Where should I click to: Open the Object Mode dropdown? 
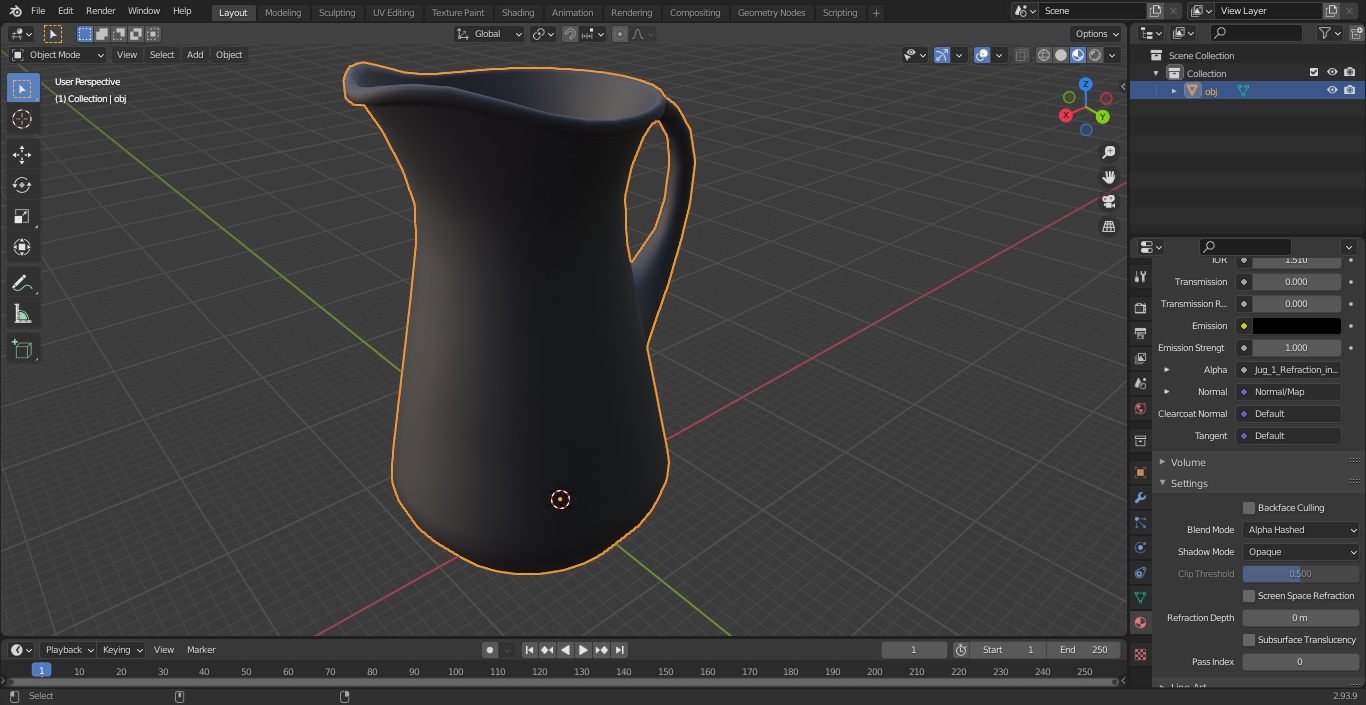point(58,55)
